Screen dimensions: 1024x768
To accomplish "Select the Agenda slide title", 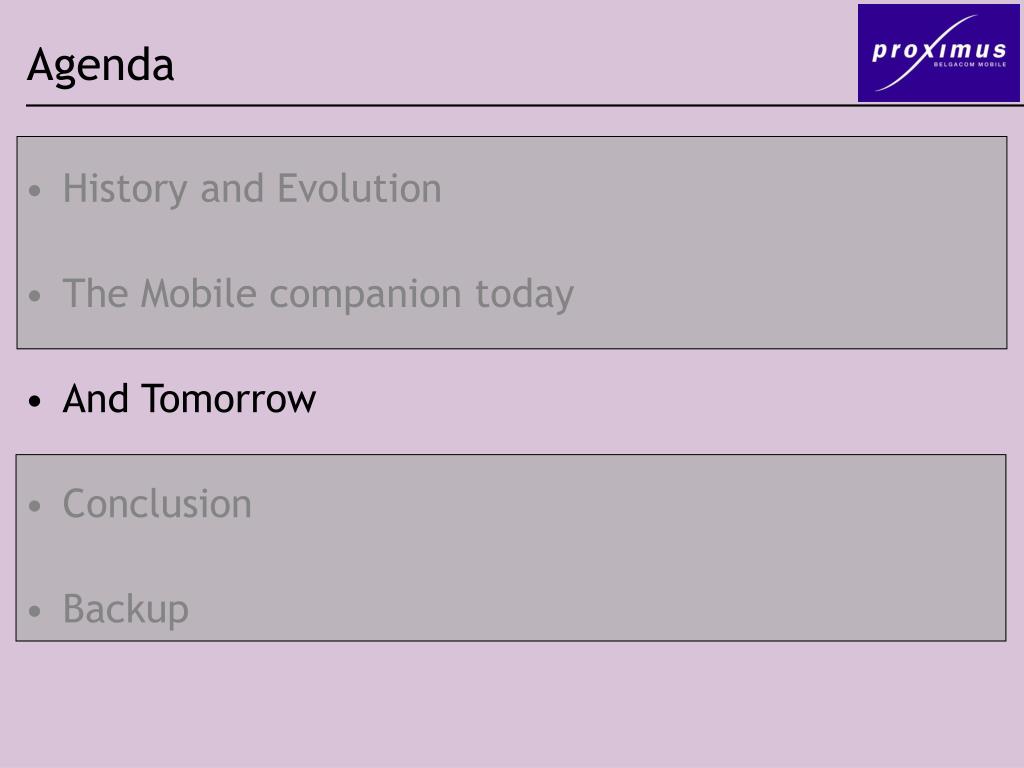I will pos(101,65).
